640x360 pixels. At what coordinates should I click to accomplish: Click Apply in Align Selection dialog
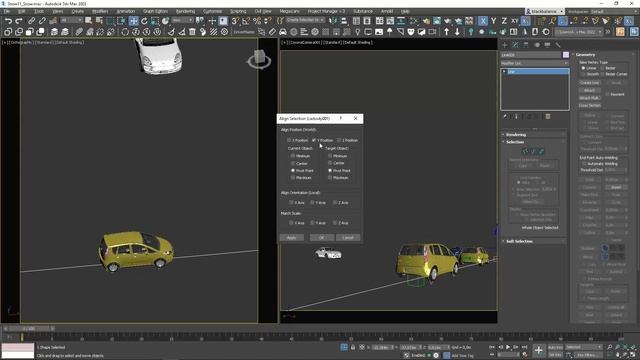click(x=291, y=238)
